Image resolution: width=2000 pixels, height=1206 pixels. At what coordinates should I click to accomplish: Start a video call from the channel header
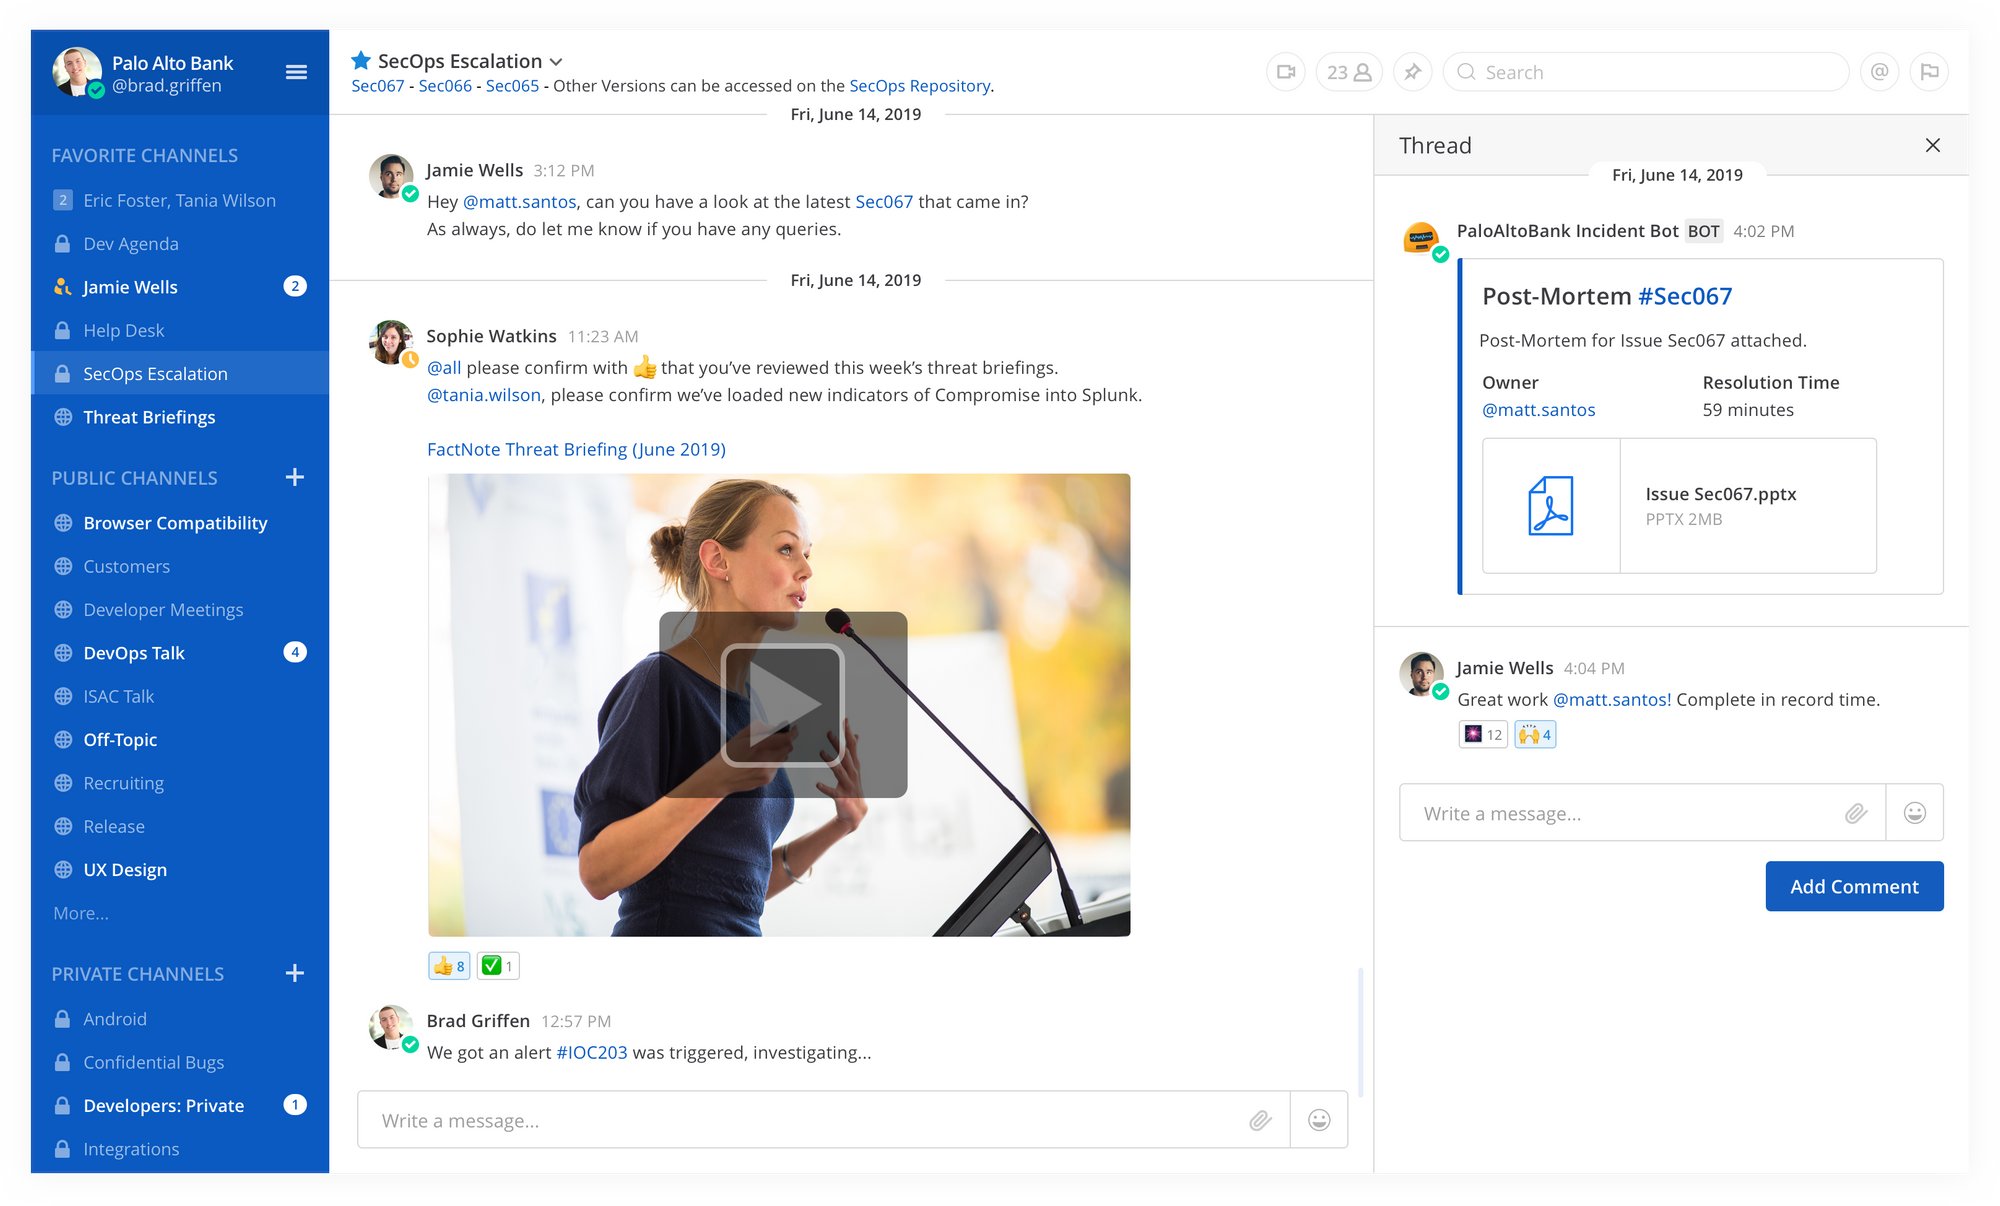tap(1286, 71)
